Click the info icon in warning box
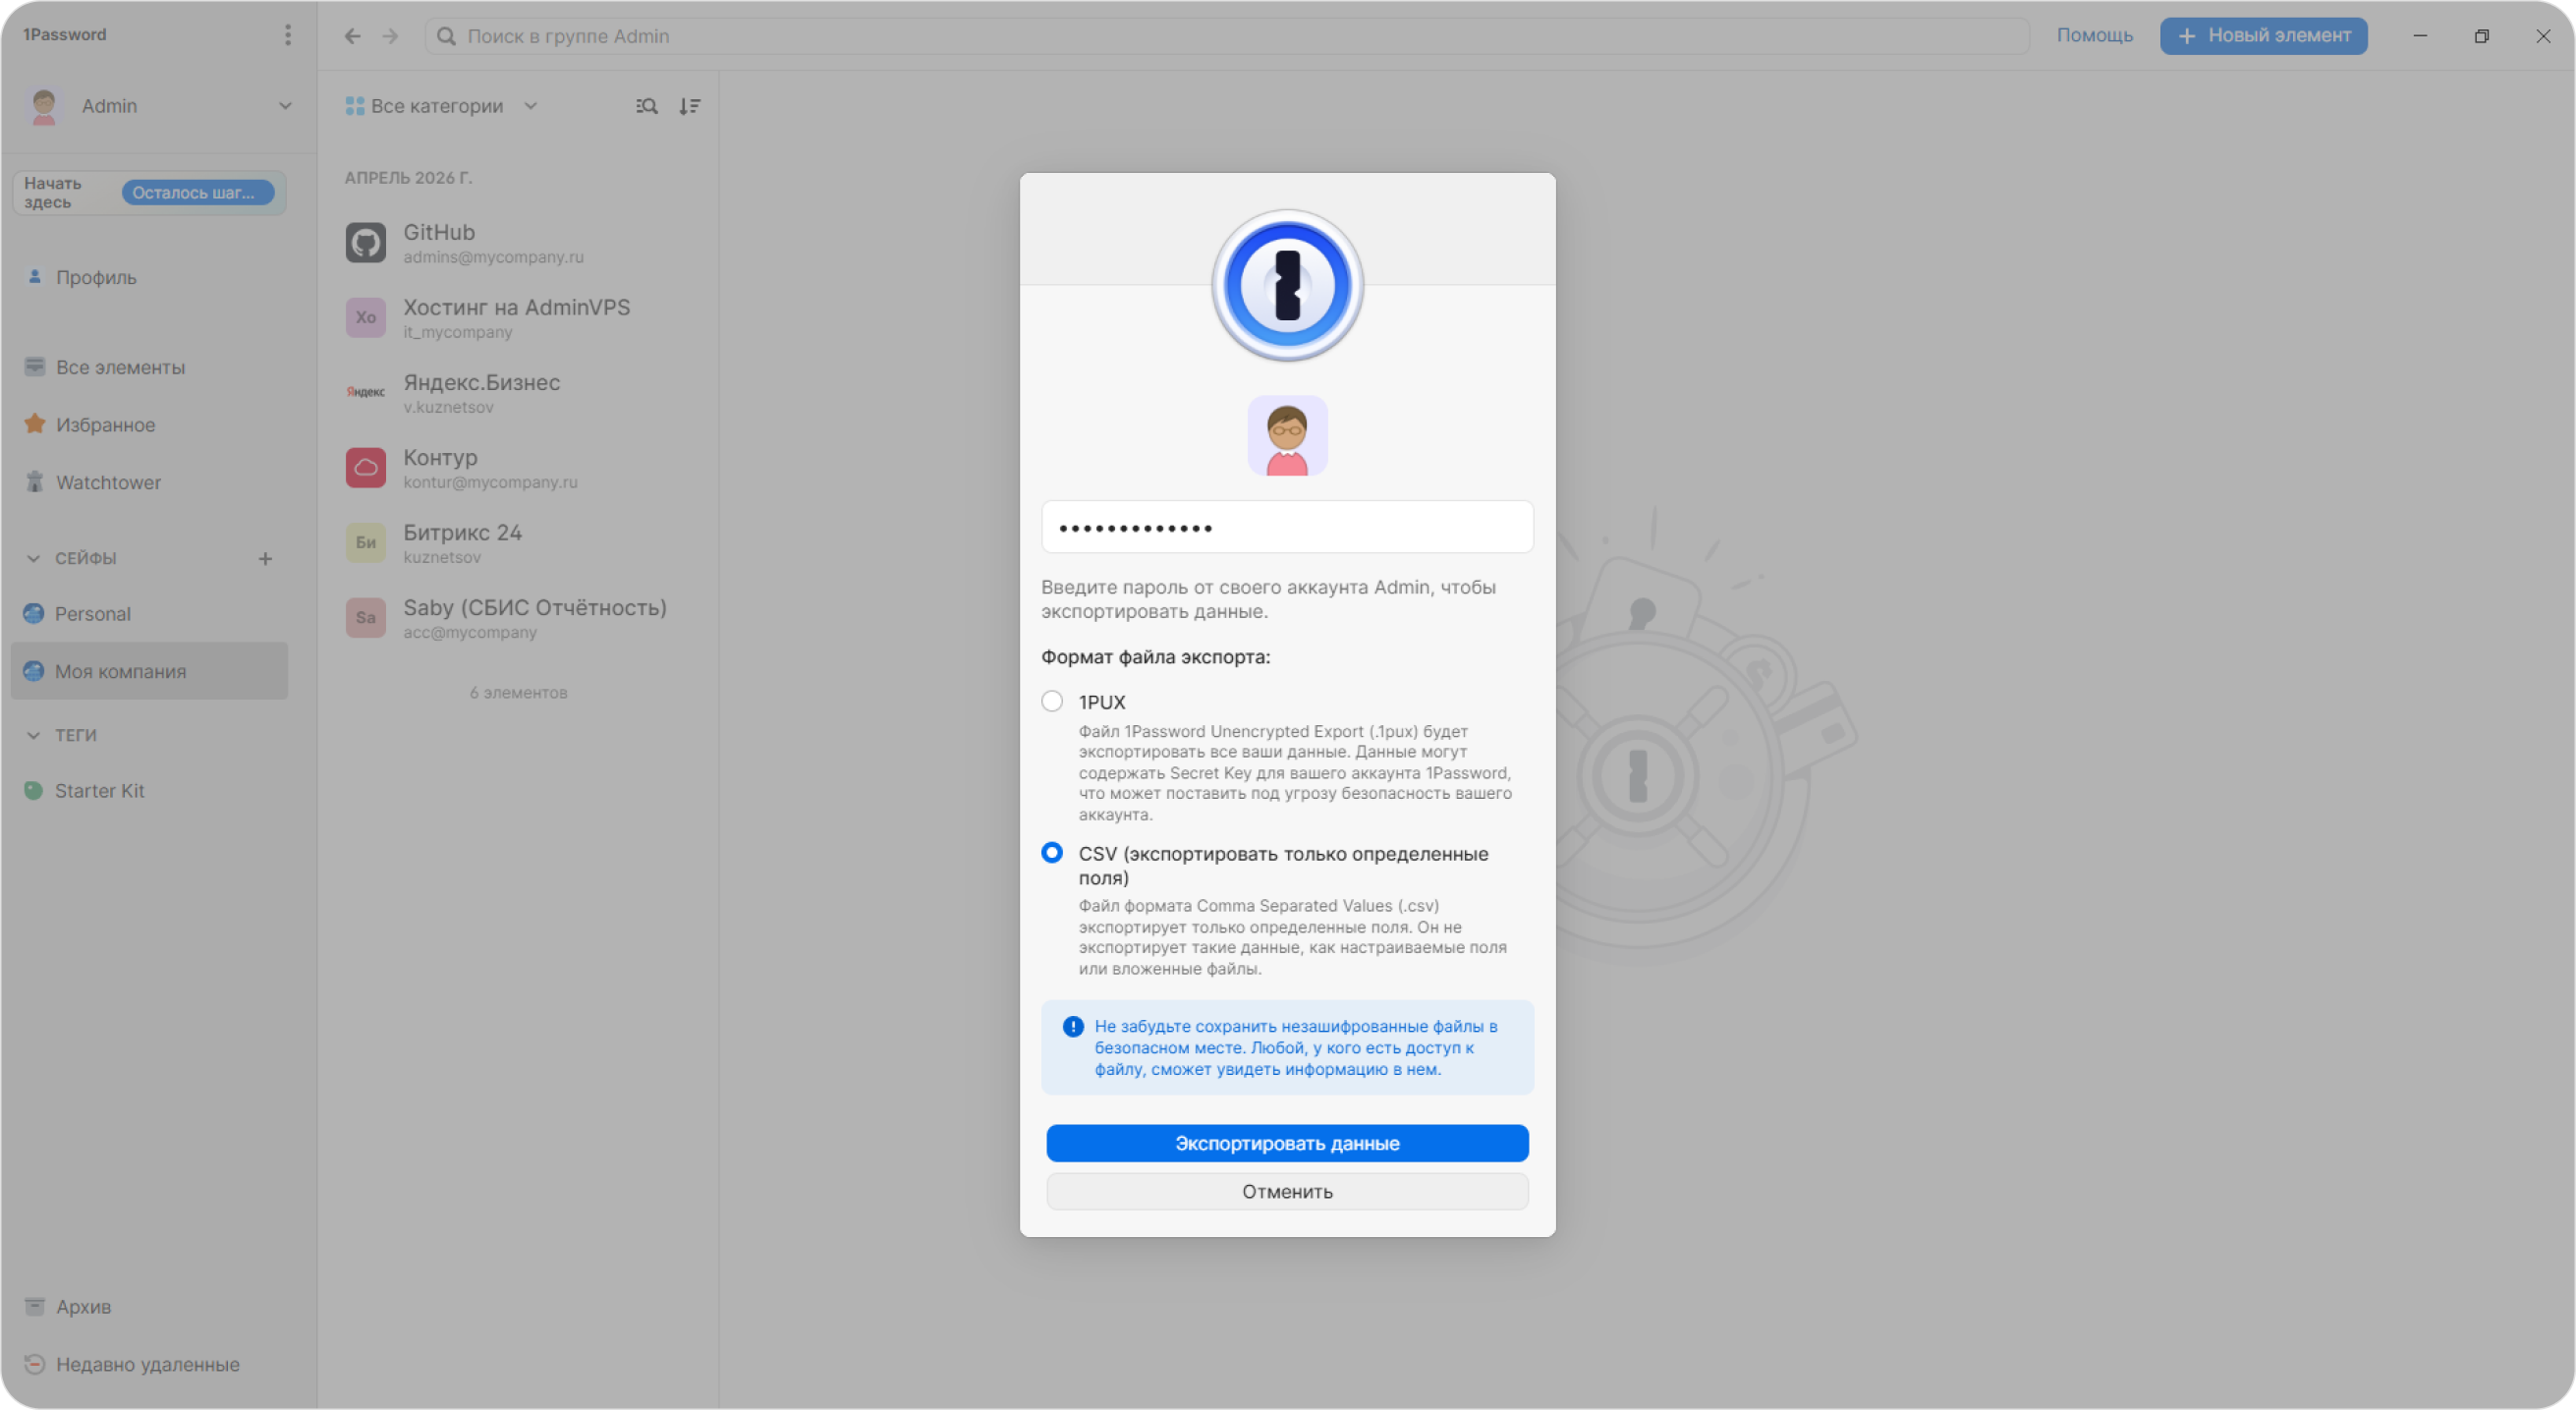Screen dimensions: 2576x1410 click(x=1073, y=1027)
